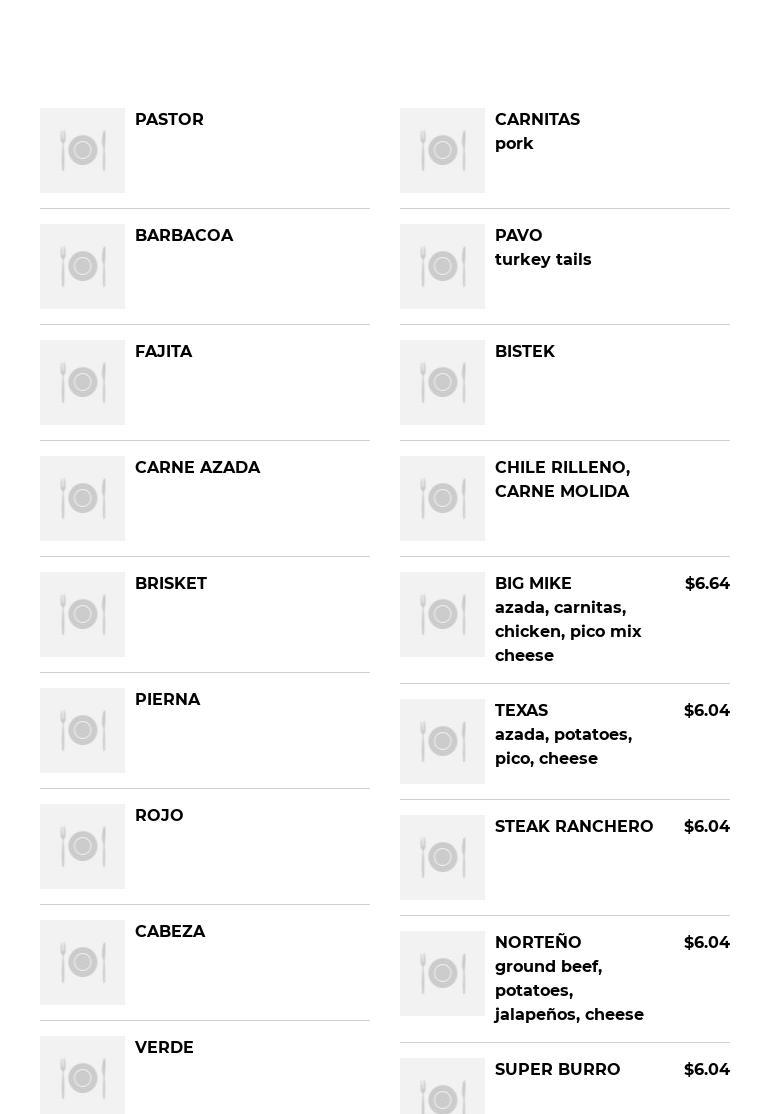Select the STEAK RANCHERO item
This screenshot has width=770, height=1114.
(574, 827)
